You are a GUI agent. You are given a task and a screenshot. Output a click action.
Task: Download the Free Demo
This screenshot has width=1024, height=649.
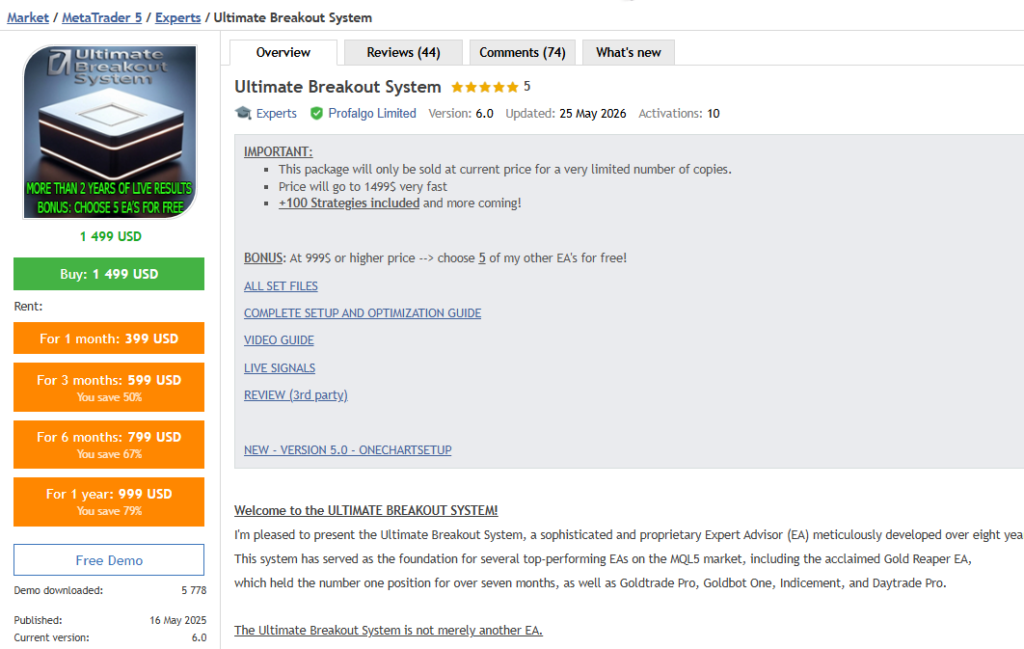tap(109, 560)
